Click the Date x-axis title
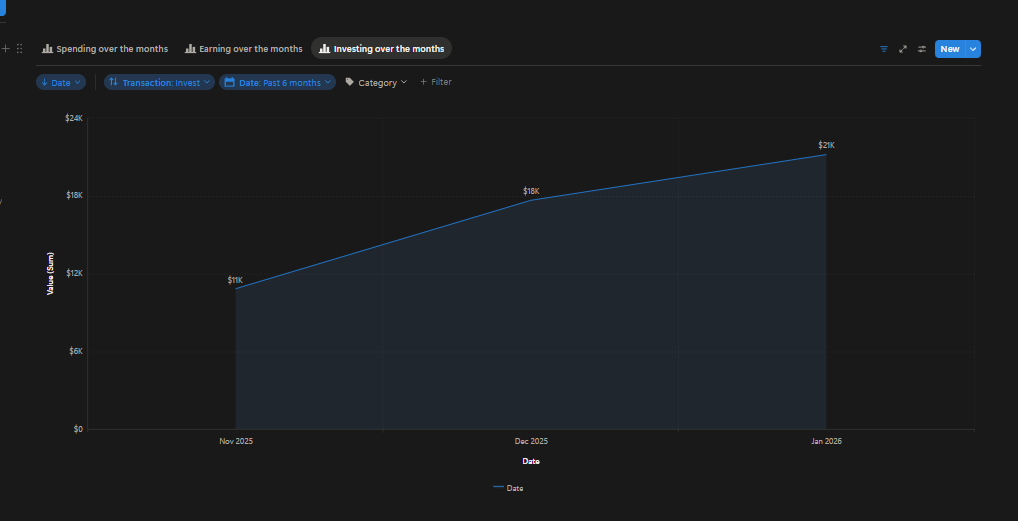This screenshot has height=521, width=1018. [x=531, y=461]
